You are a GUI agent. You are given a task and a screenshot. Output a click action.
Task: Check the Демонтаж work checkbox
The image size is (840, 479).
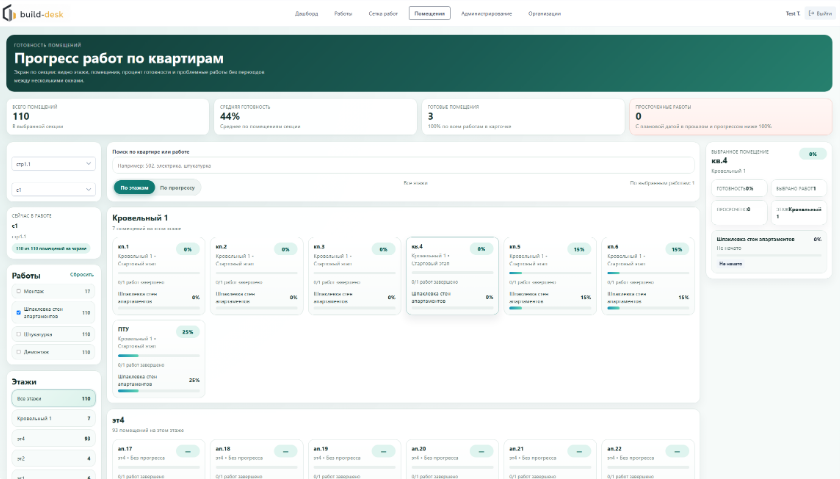[x=19, y=352]
